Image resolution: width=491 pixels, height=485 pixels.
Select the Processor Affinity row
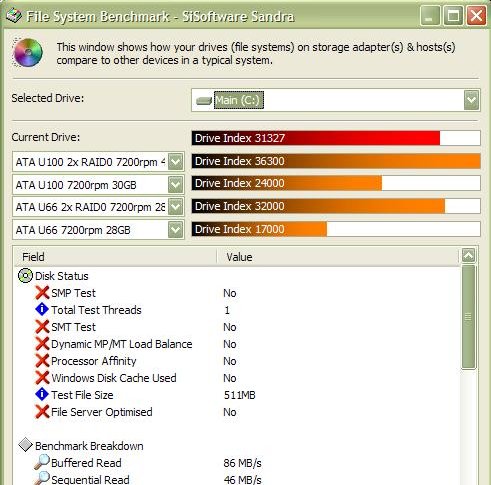click(x=237, y=361)
